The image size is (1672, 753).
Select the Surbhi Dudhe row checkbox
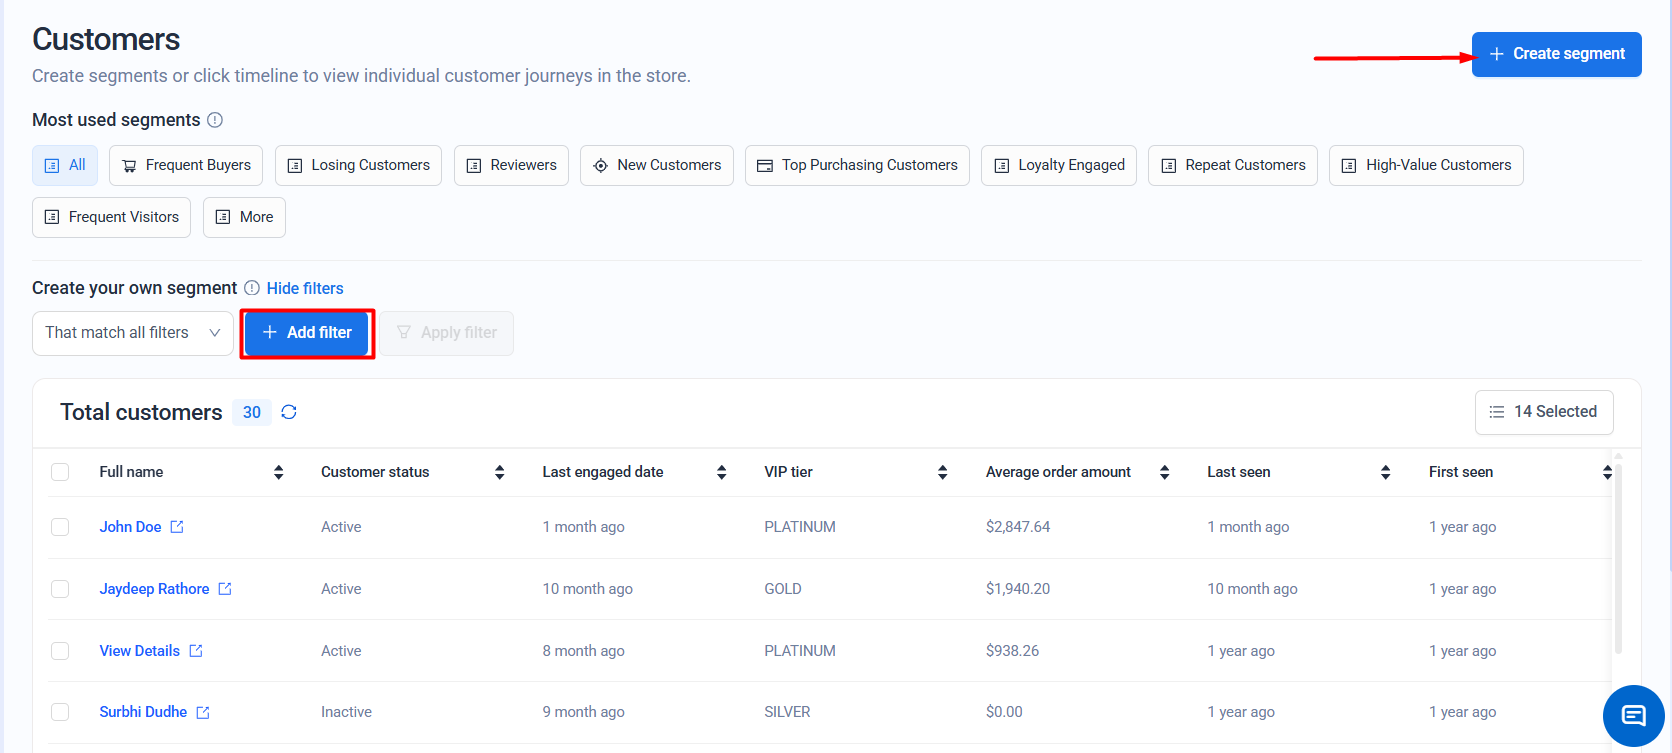pos(60,712)
